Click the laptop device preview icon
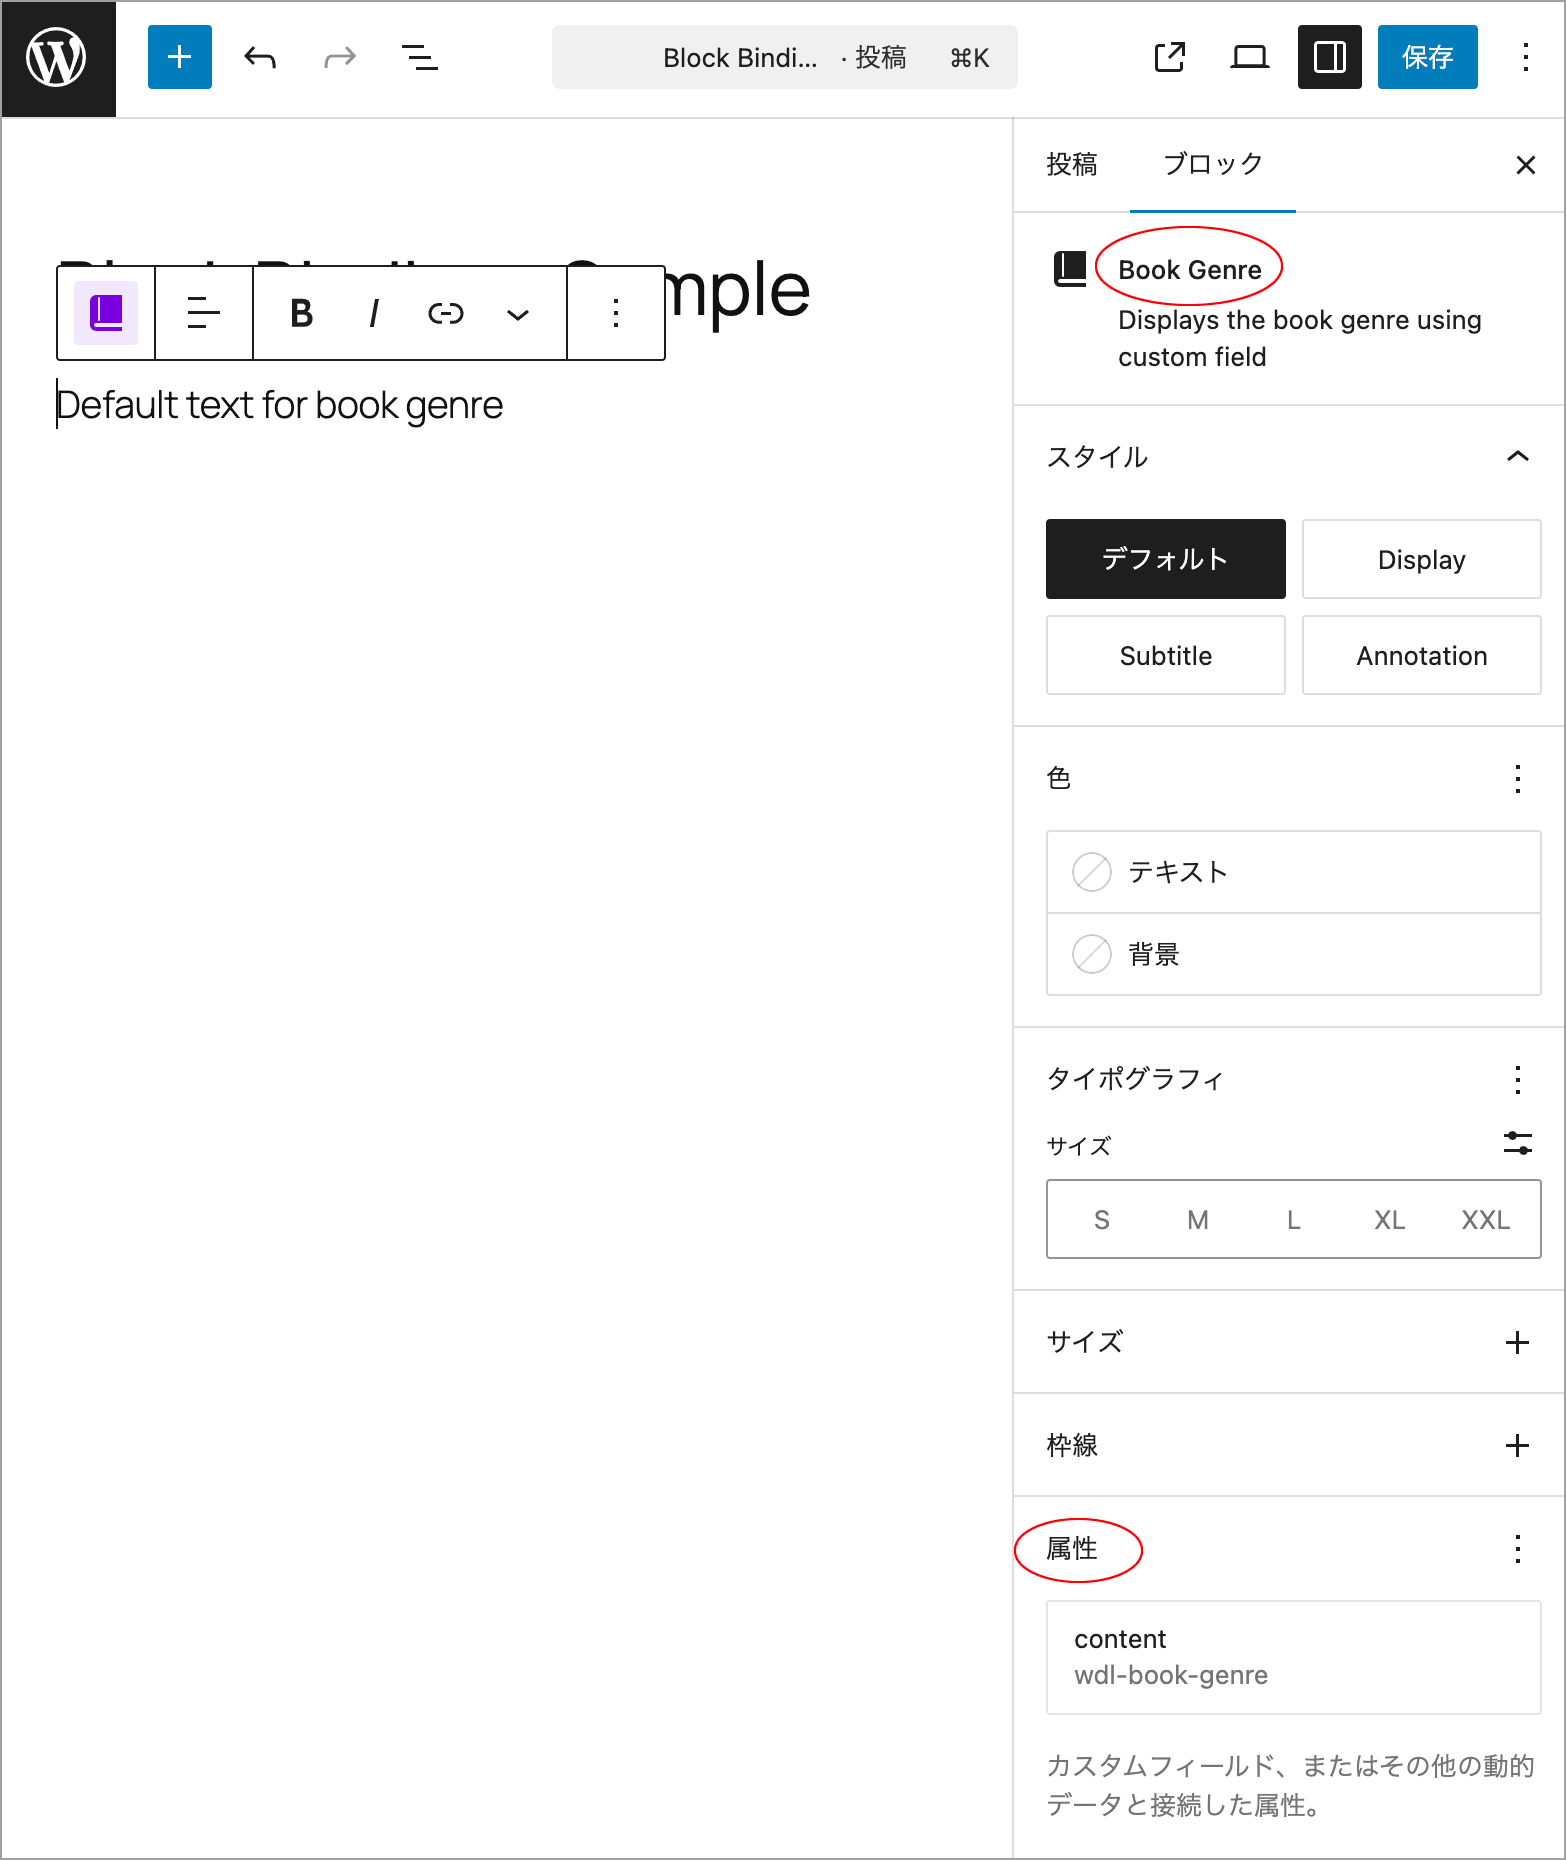This screenshot has height=1860, width=1566. 1250,57
